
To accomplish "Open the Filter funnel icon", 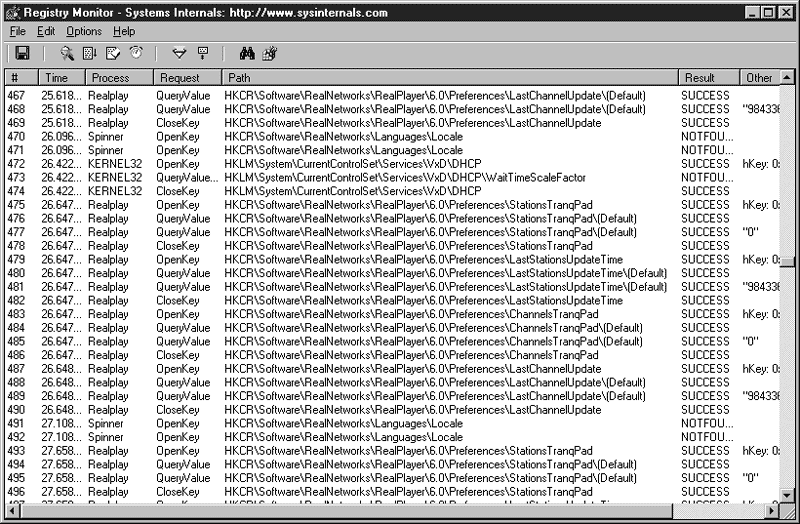I will point(179,53).
